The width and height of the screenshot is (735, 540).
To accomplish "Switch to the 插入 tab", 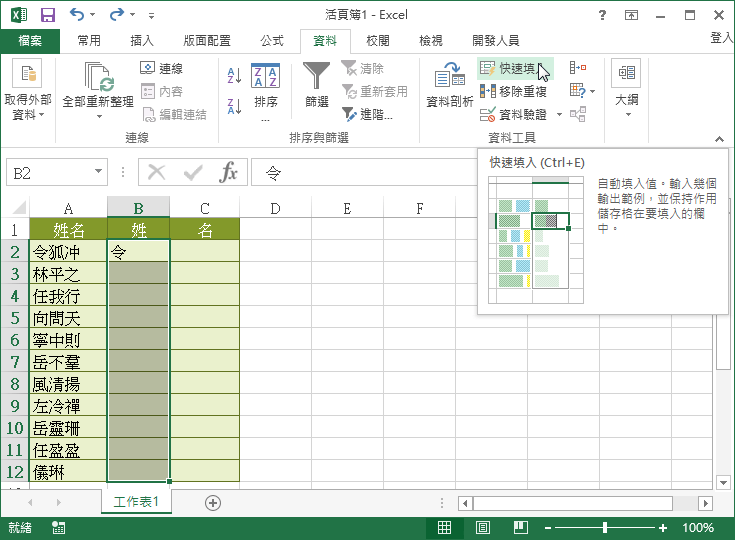I will [142, 41].
